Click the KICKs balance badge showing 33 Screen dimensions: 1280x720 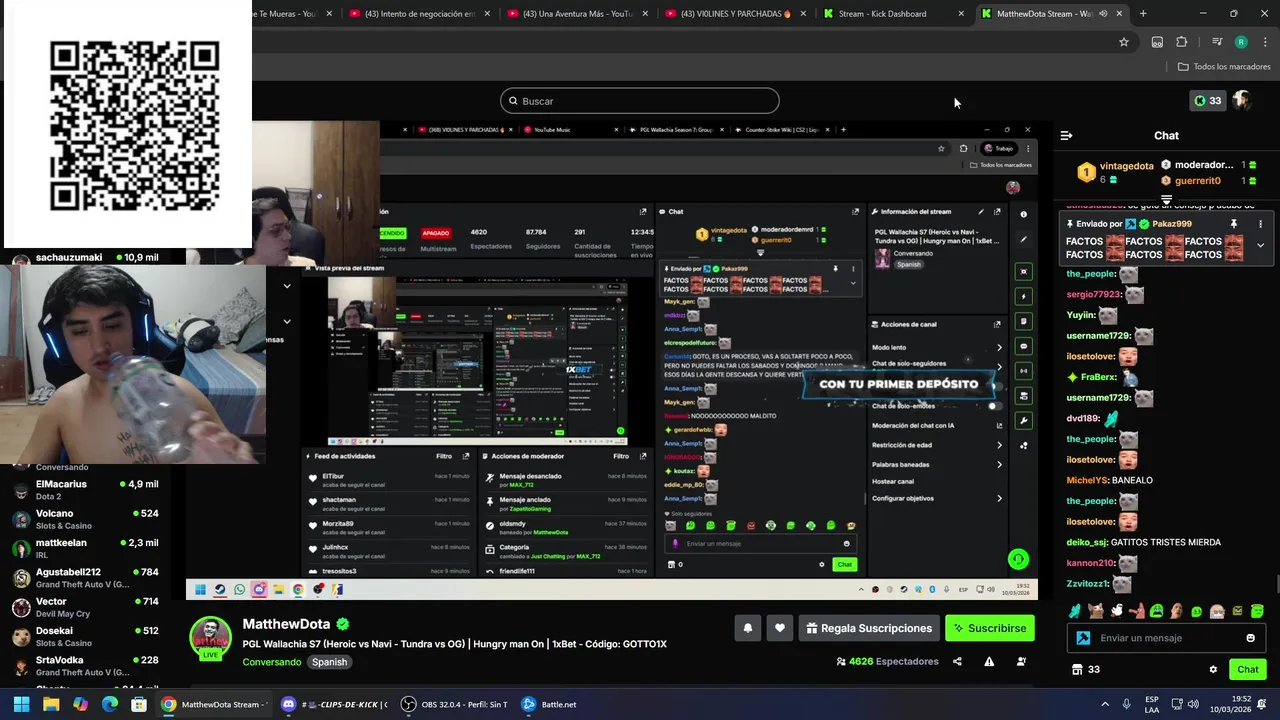pyautogui.click(x=1207, y=100)
